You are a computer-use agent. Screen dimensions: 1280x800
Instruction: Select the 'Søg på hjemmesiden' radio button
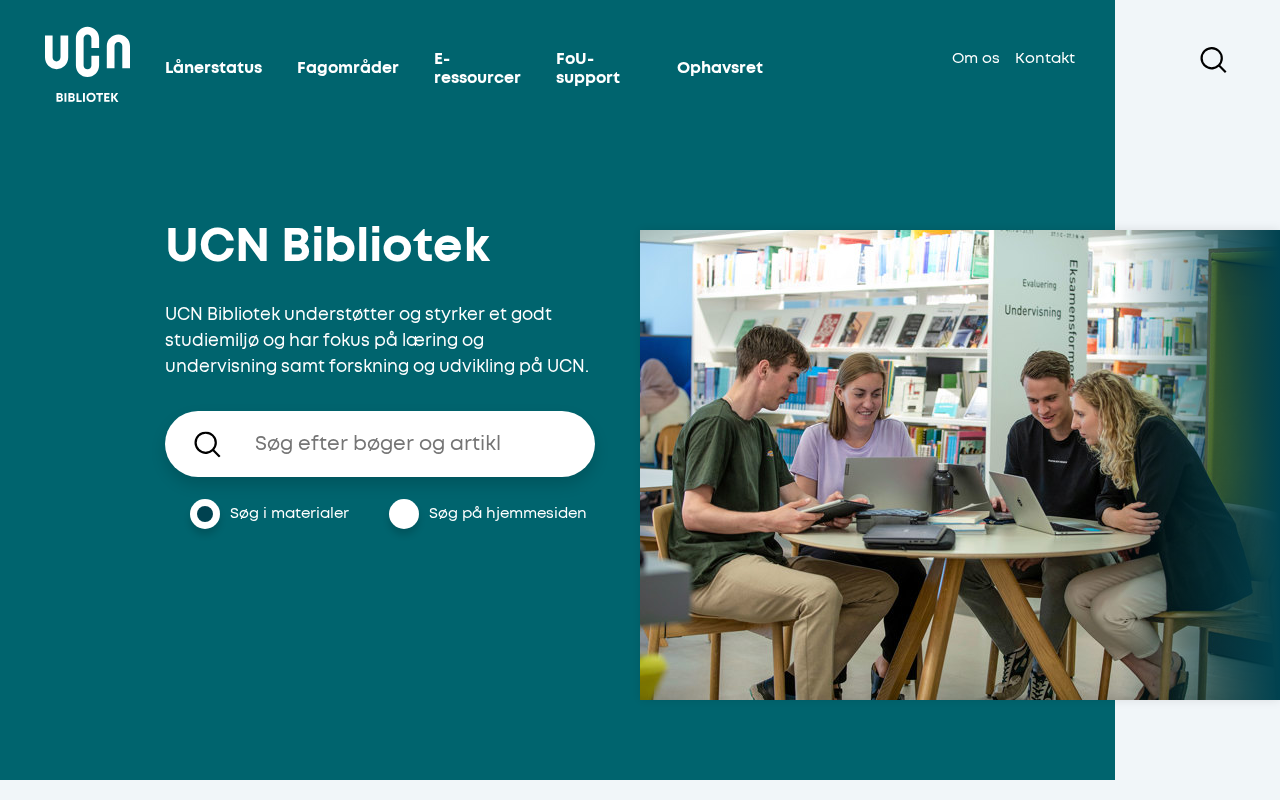404,514
